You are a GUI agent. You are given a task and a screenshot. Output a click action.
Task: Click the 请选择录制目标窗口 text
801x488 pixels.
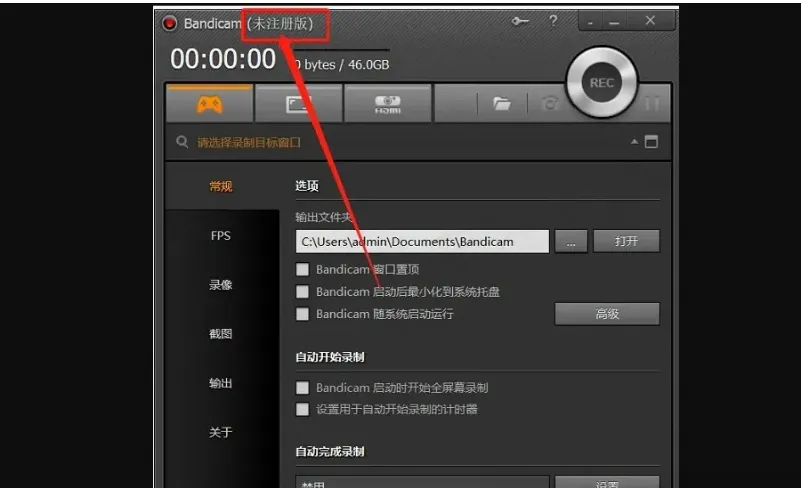pyautogui.click(x=249, y=143)
